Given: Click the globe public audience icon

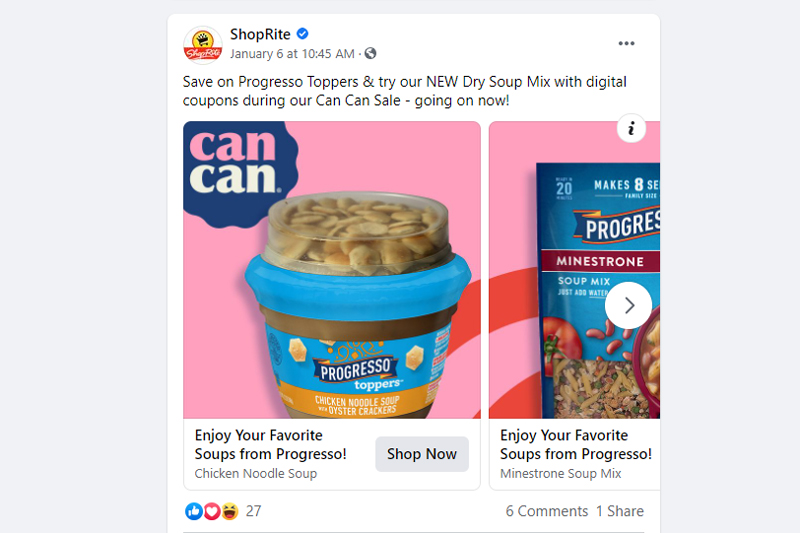Looking at the screenshot, I should click(x=370, y=54).
